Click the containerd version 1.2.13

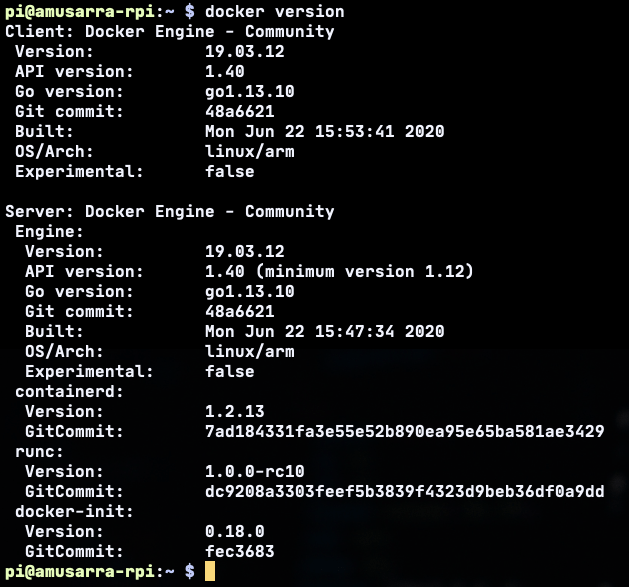[x=235, y=411]
